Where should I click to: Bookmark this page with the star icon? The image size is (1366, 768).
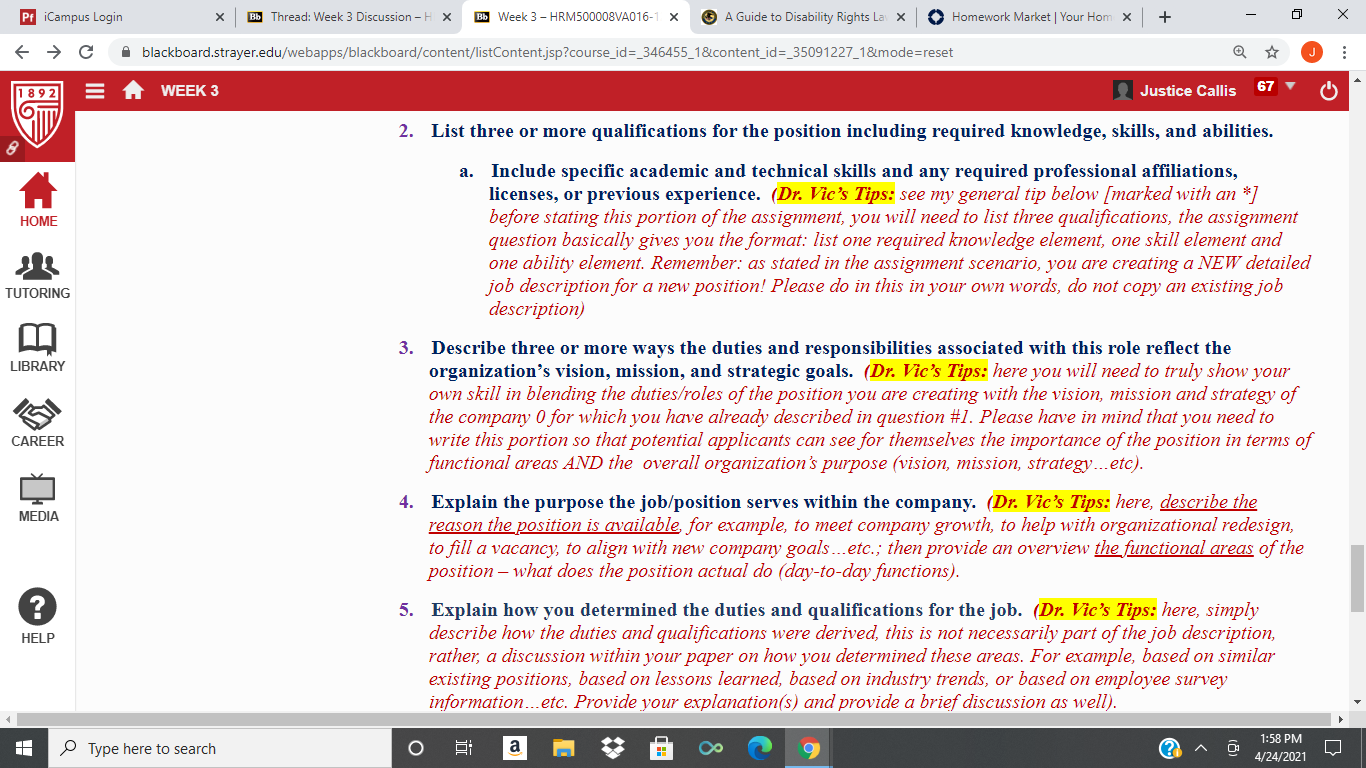(x=1272, y=52)
